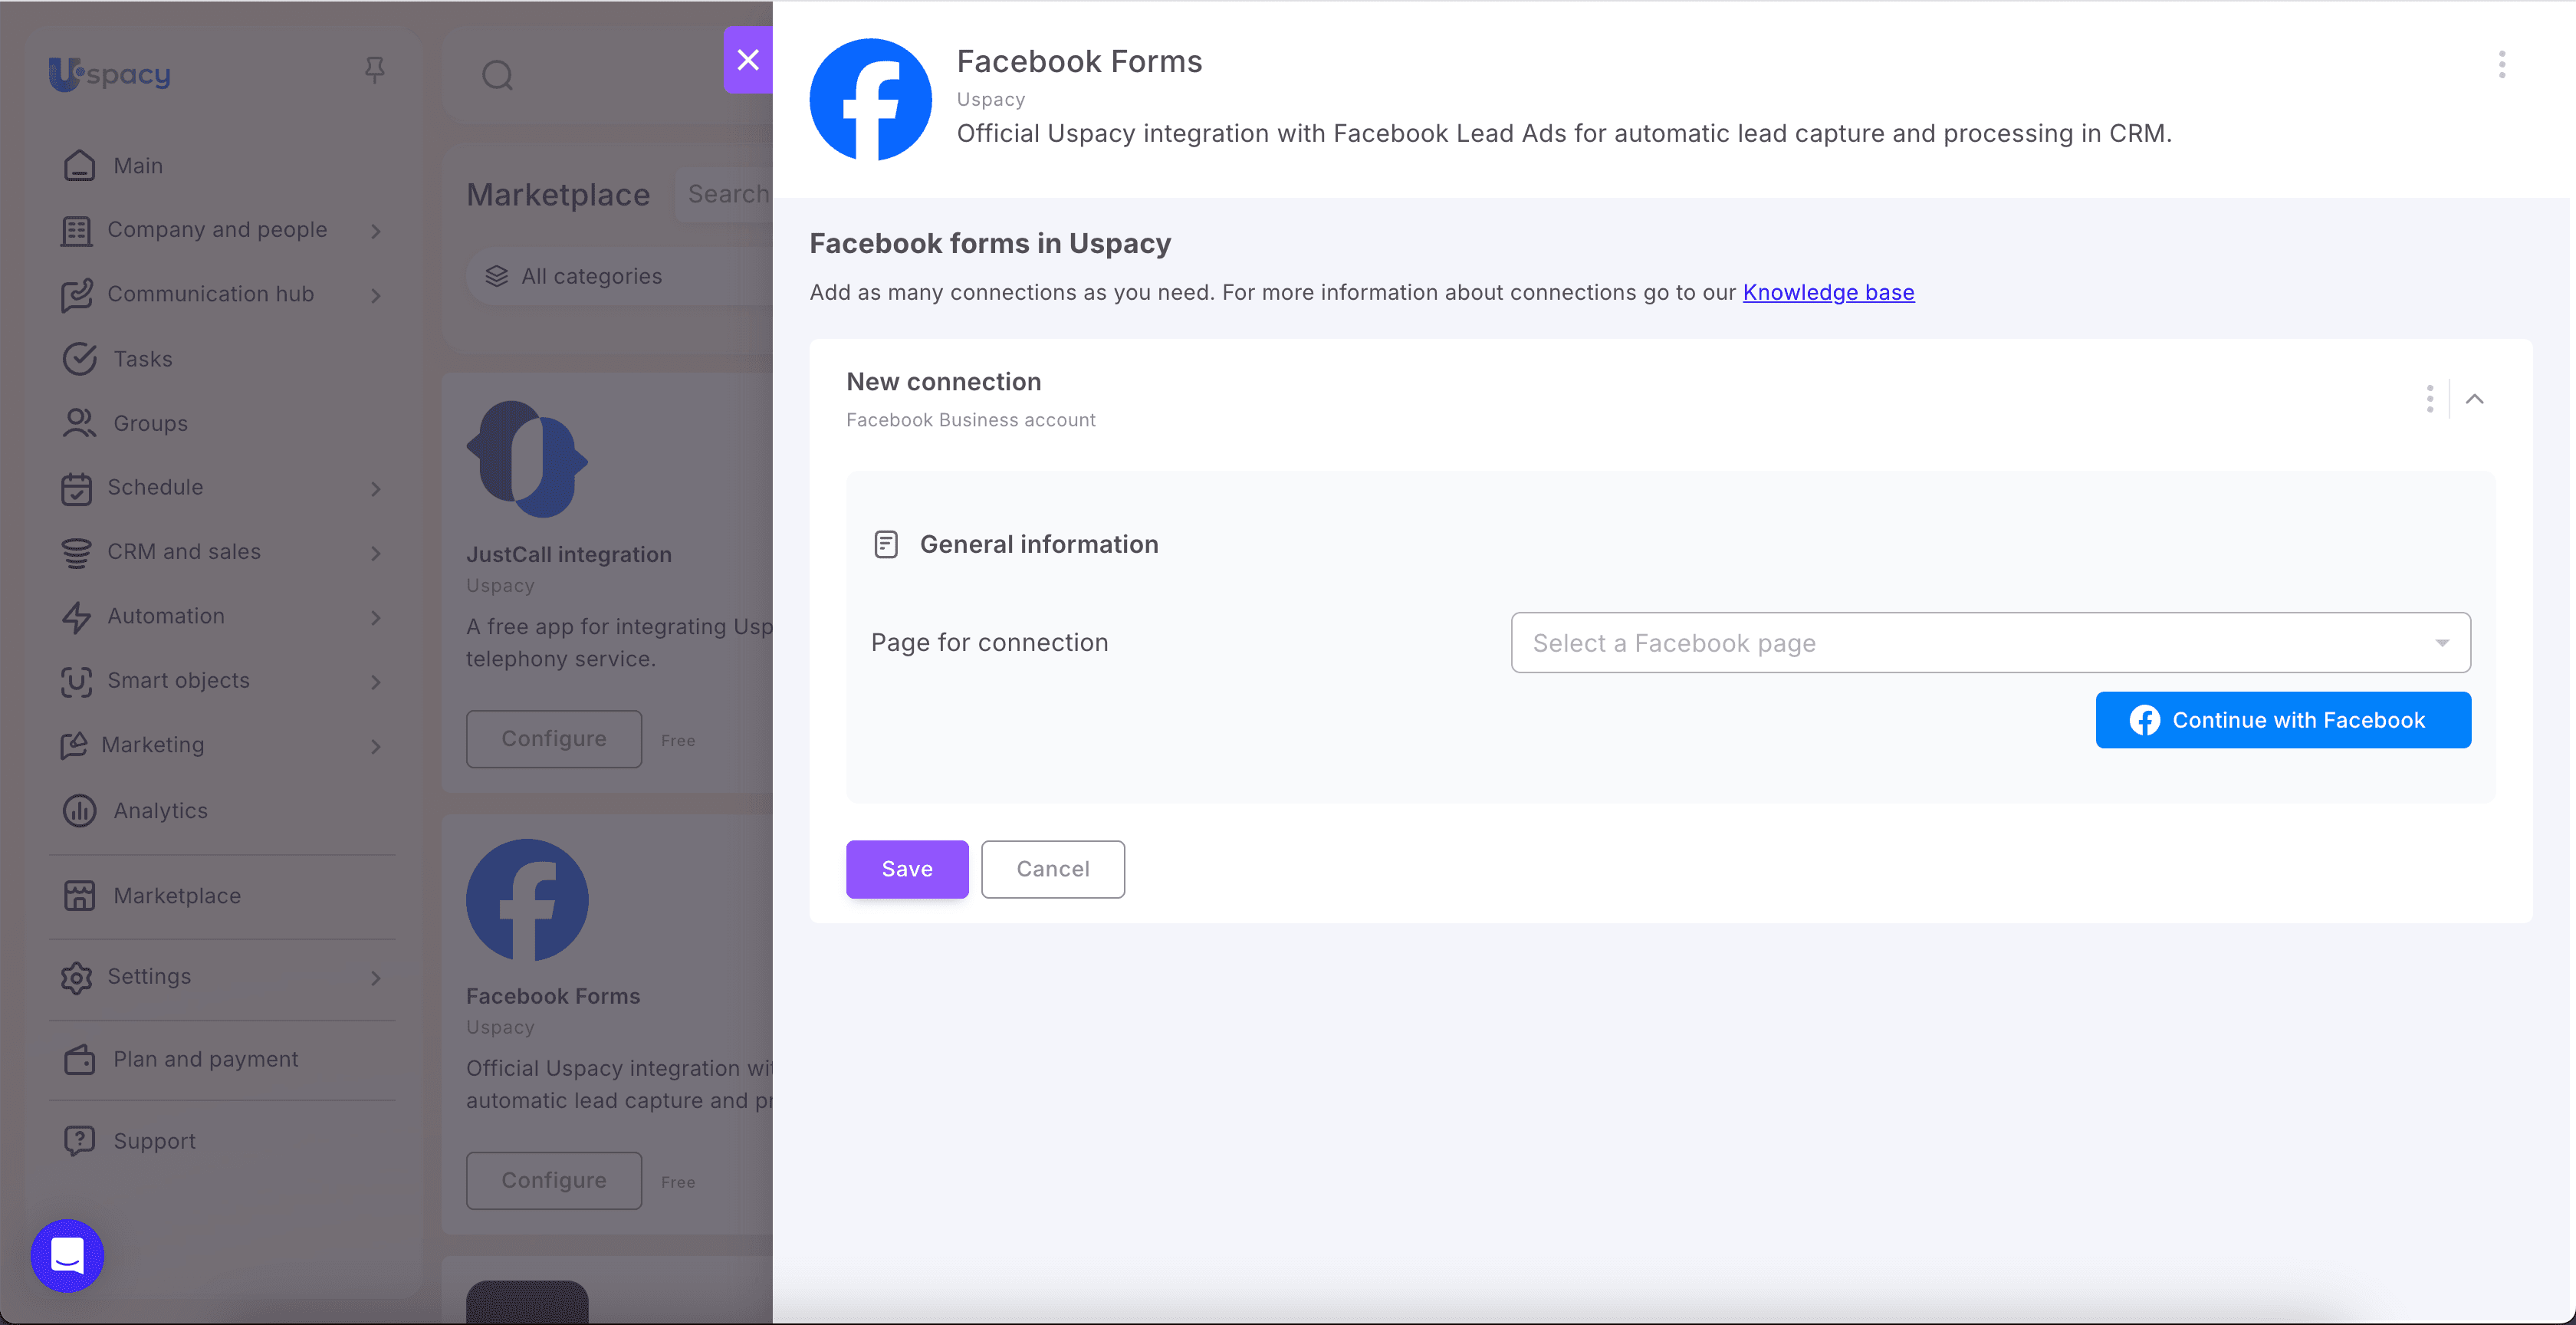Viewport: 2576px width, 1325px height.
Task: Collapse the New connection section
Action: pyautogui.click(x=2475, y=399)
